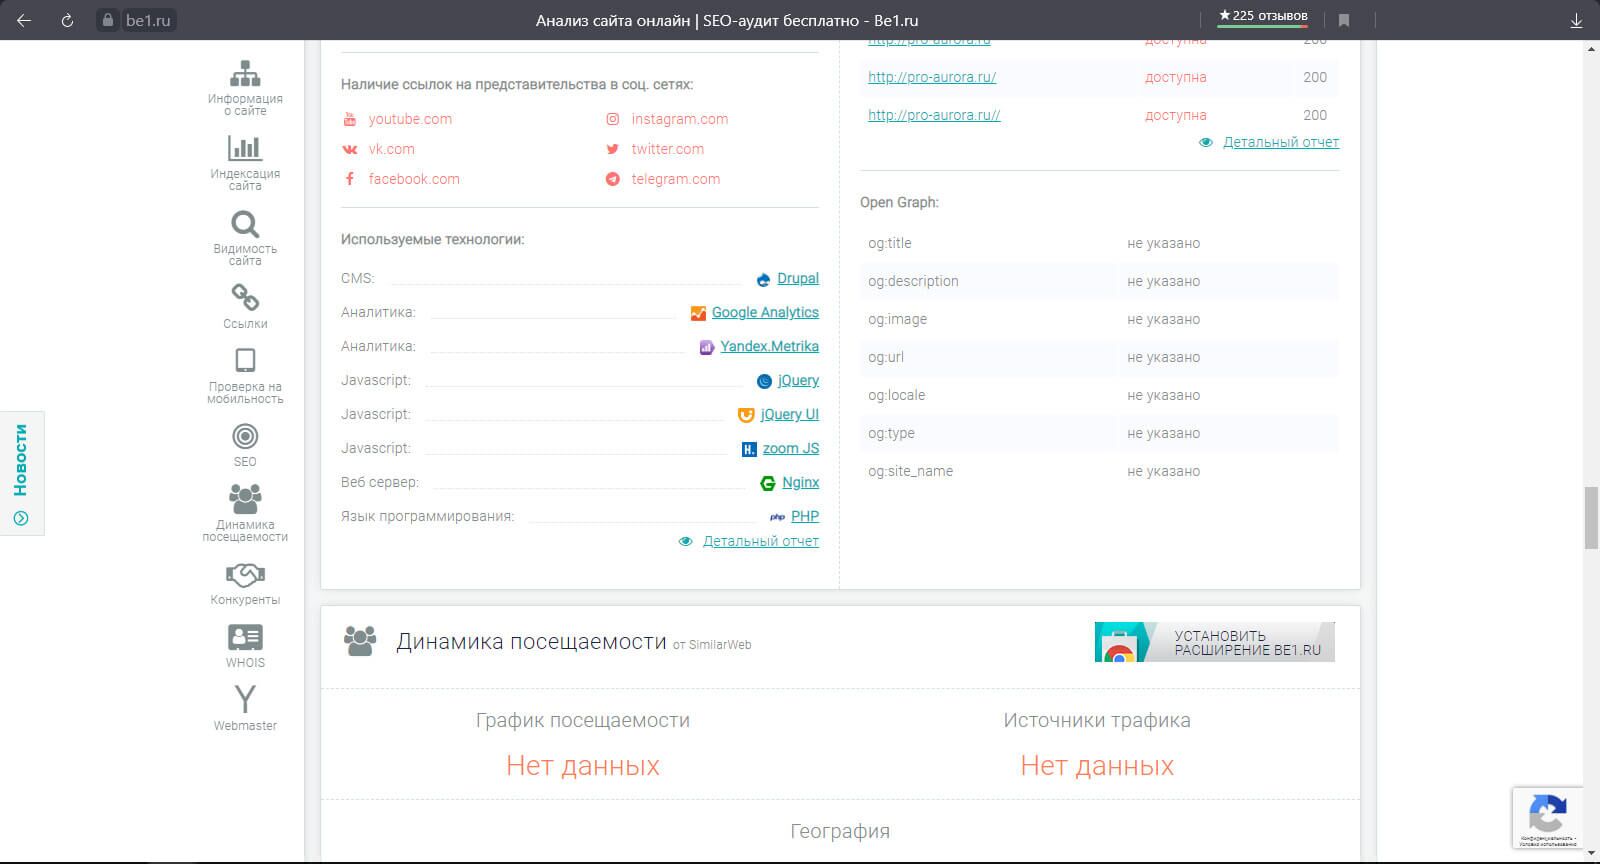Image resolution: width=1600 pixels, height=864 pixels.
Task: Click Установить расширение BE1.RU banner button
Action: pos(1214,642)
